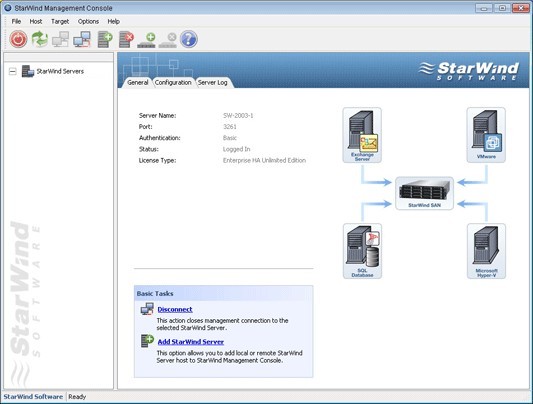Click the Disconnect link in Basic Tasks
The image size is (533, 404).
tap(175, 310)
